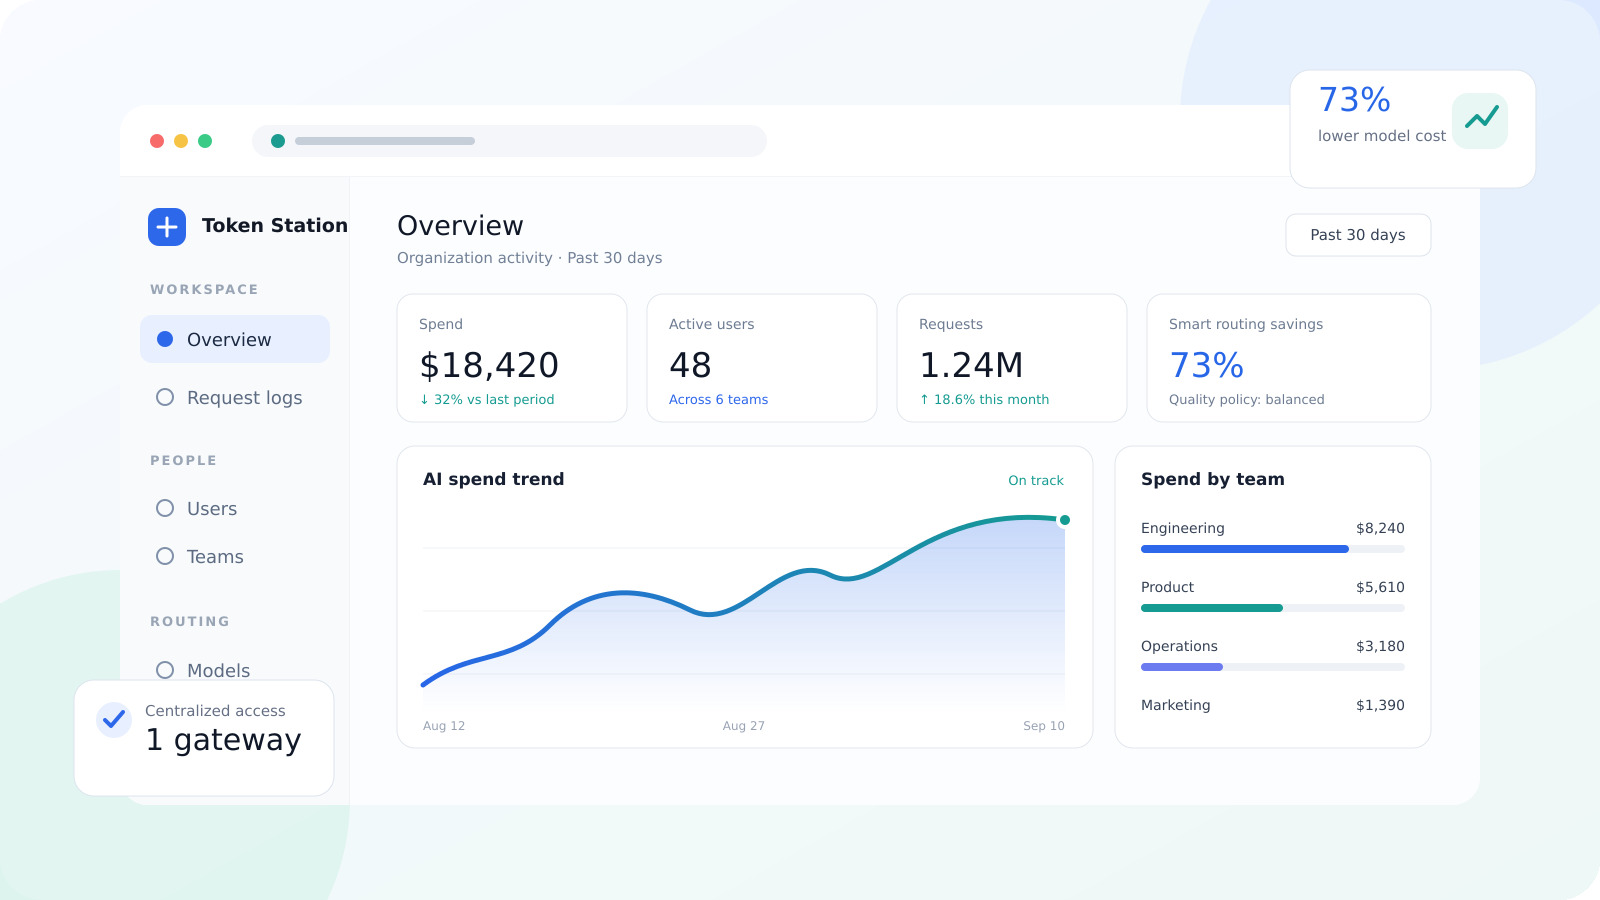Click the red window dot

pyautogui.click(x=157, y=141)
